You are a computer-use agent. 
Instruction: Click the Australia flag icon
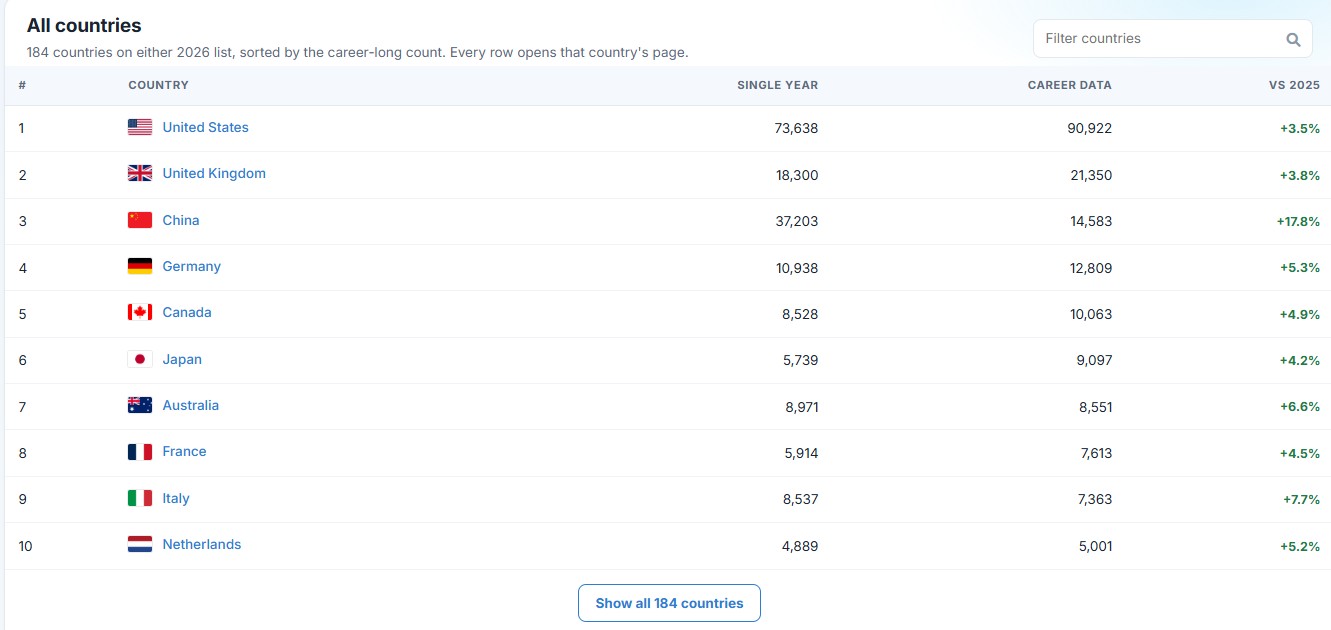tap(140, 405)
